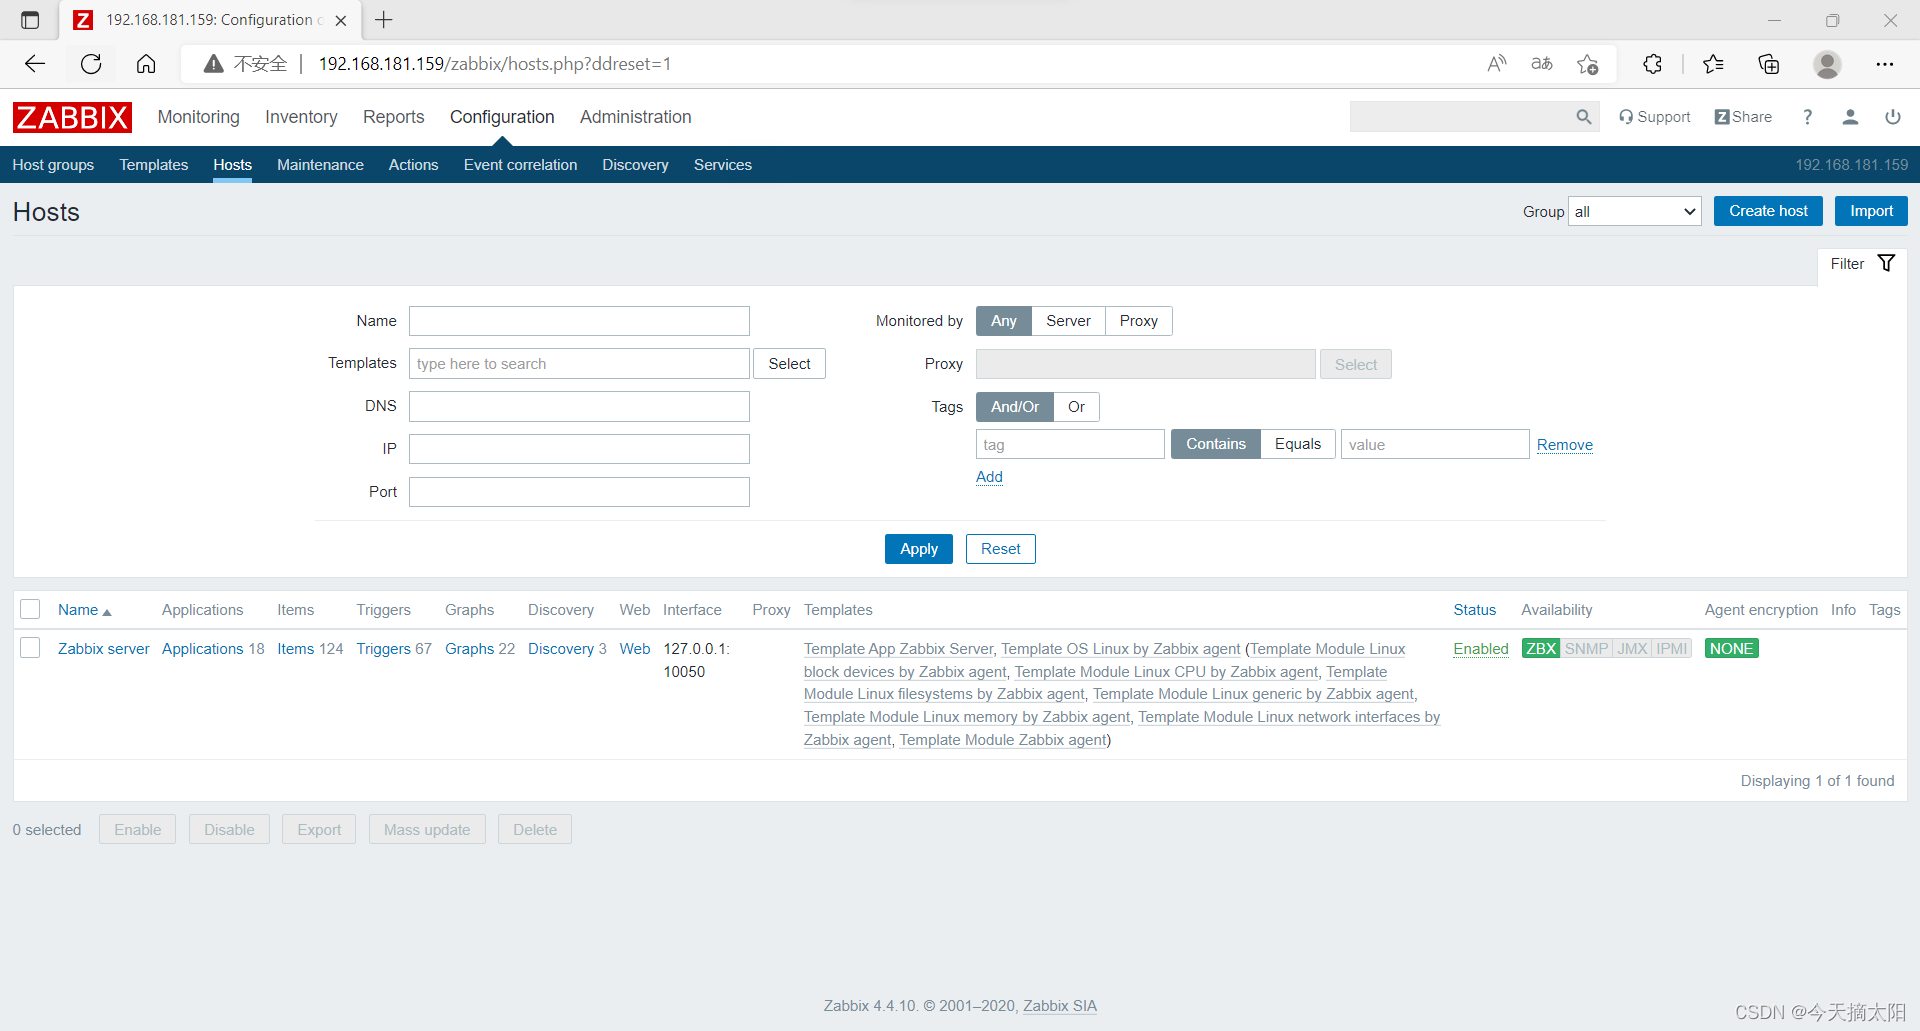Open the favorites list icon
Image resolution: width=1920 pixels, height=1031 pixels.
pyautogui.click(x=1713, y=64)
